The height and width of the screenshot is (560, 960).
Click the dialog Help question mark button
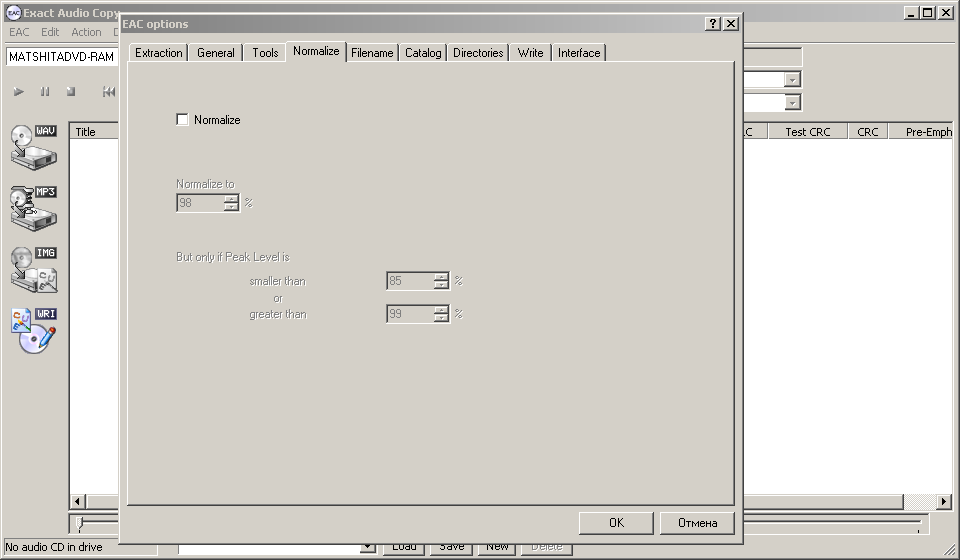point(712,24)
